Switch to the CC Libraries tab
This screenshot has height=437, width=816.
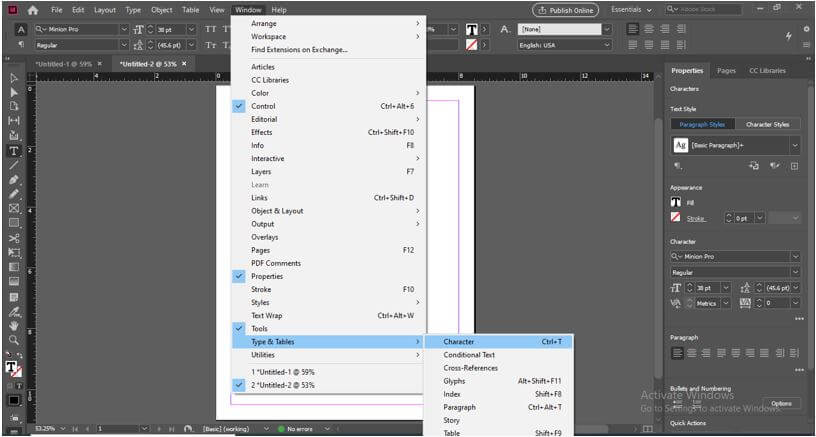pos(767,71)
